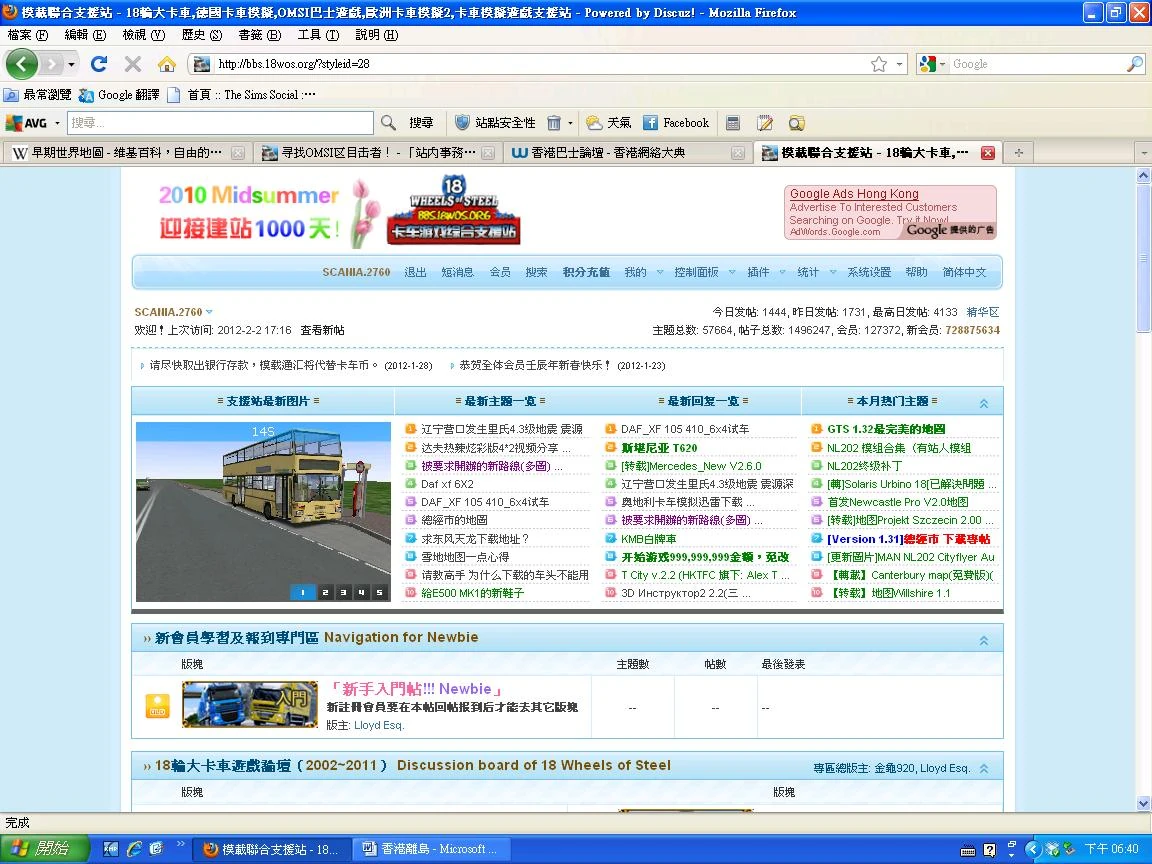Open the Google Ads Hong Kong advertisement
Screen dimensions: 1152x864
coord(854,193)
